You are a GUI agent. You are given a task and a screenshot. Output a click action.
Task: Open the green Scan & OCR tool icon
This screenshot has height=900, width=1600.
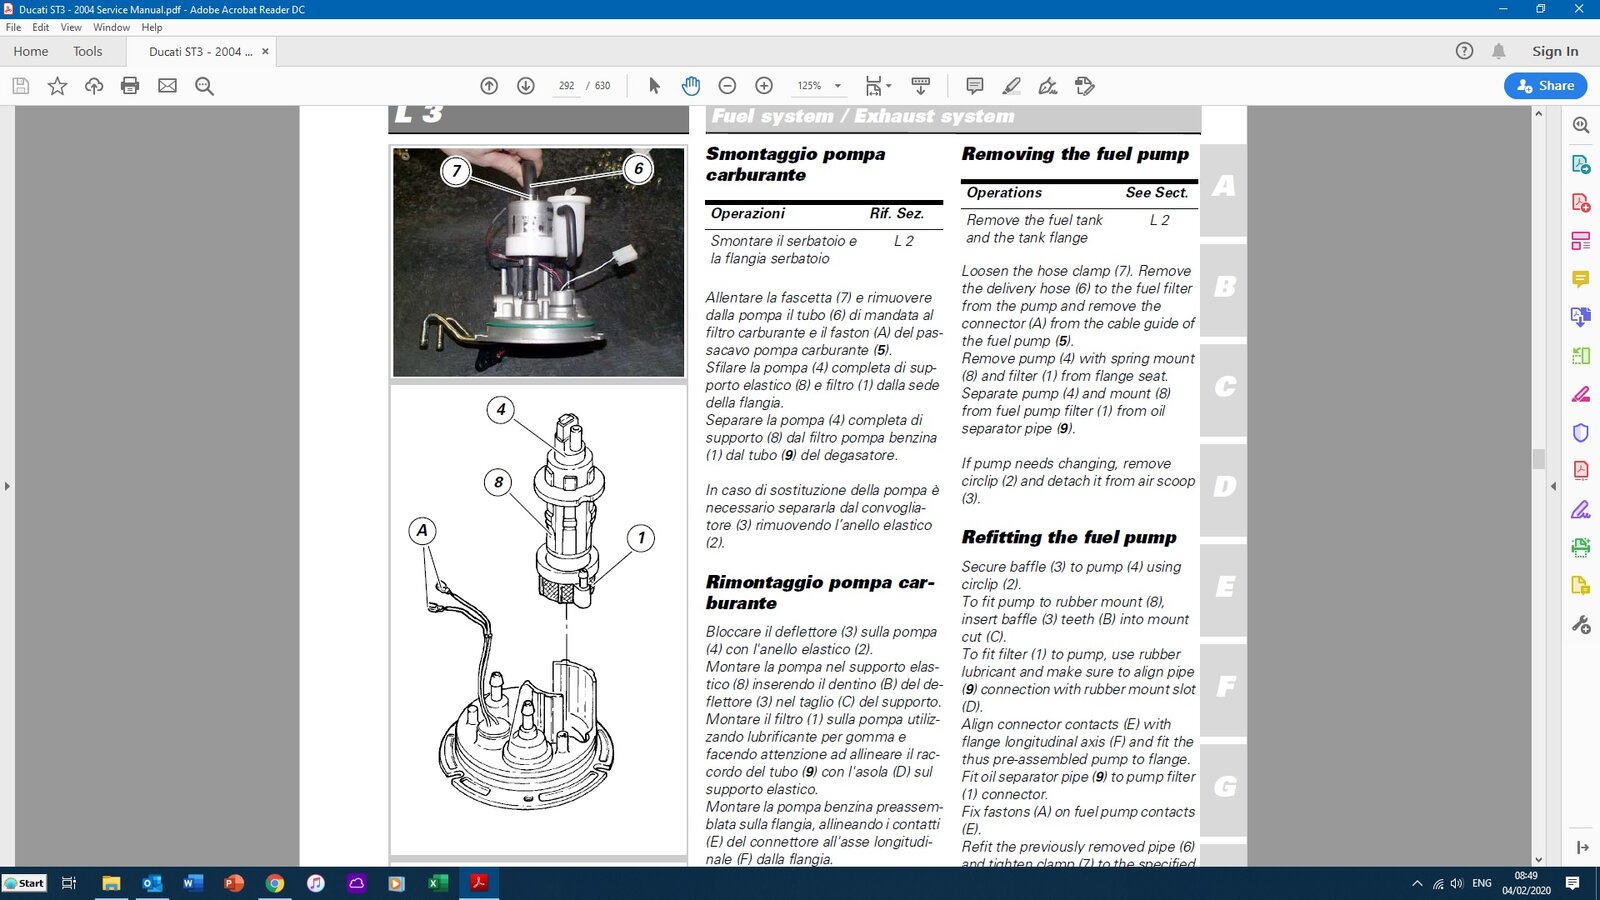[1581, 547]
